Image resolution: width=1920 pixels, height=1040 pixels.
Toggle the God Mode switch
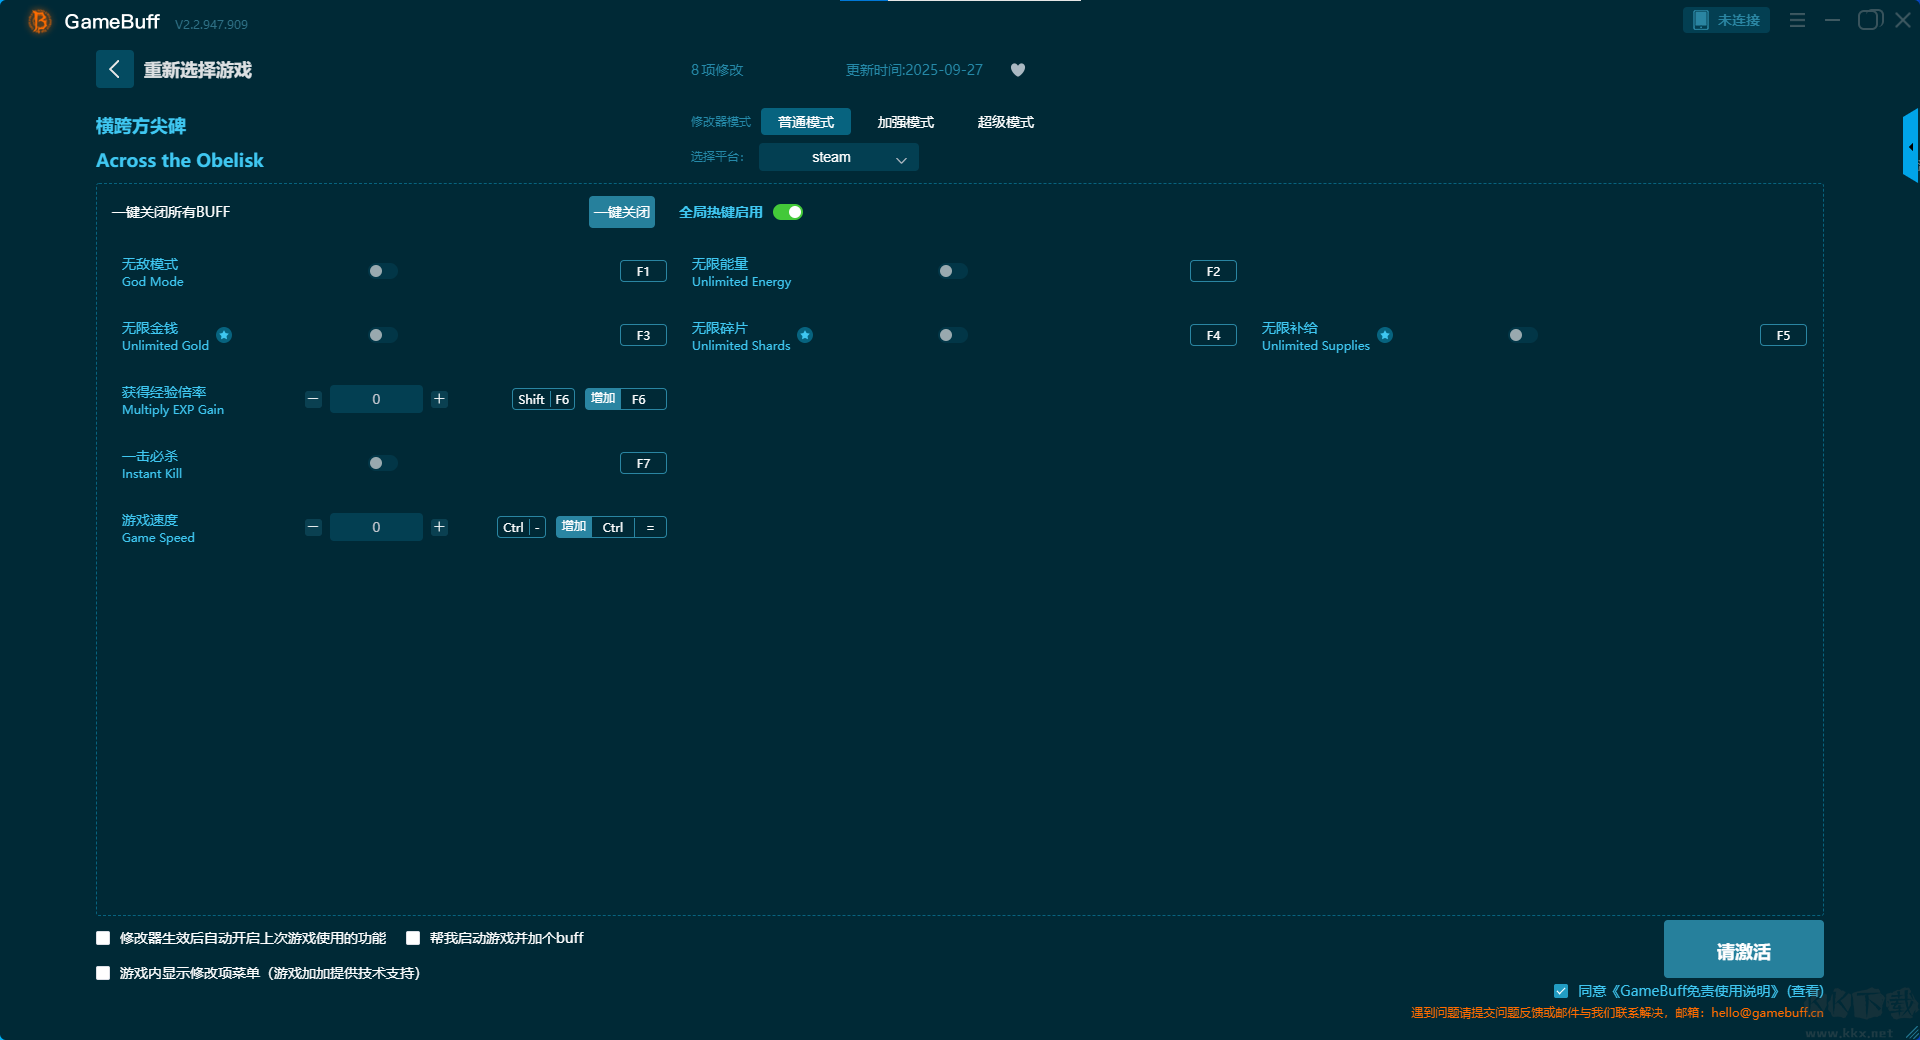(x=383, y=271)
